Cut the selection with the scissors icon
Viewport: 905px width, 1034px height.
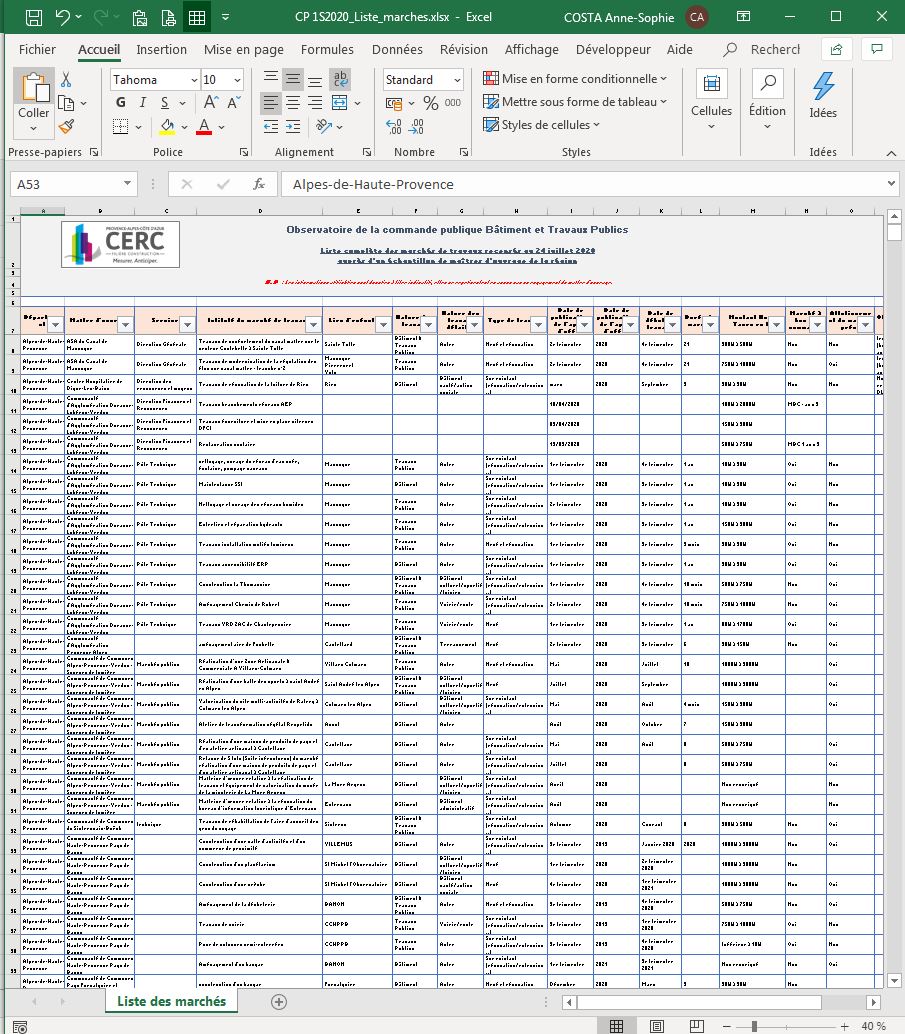[66, 80]
